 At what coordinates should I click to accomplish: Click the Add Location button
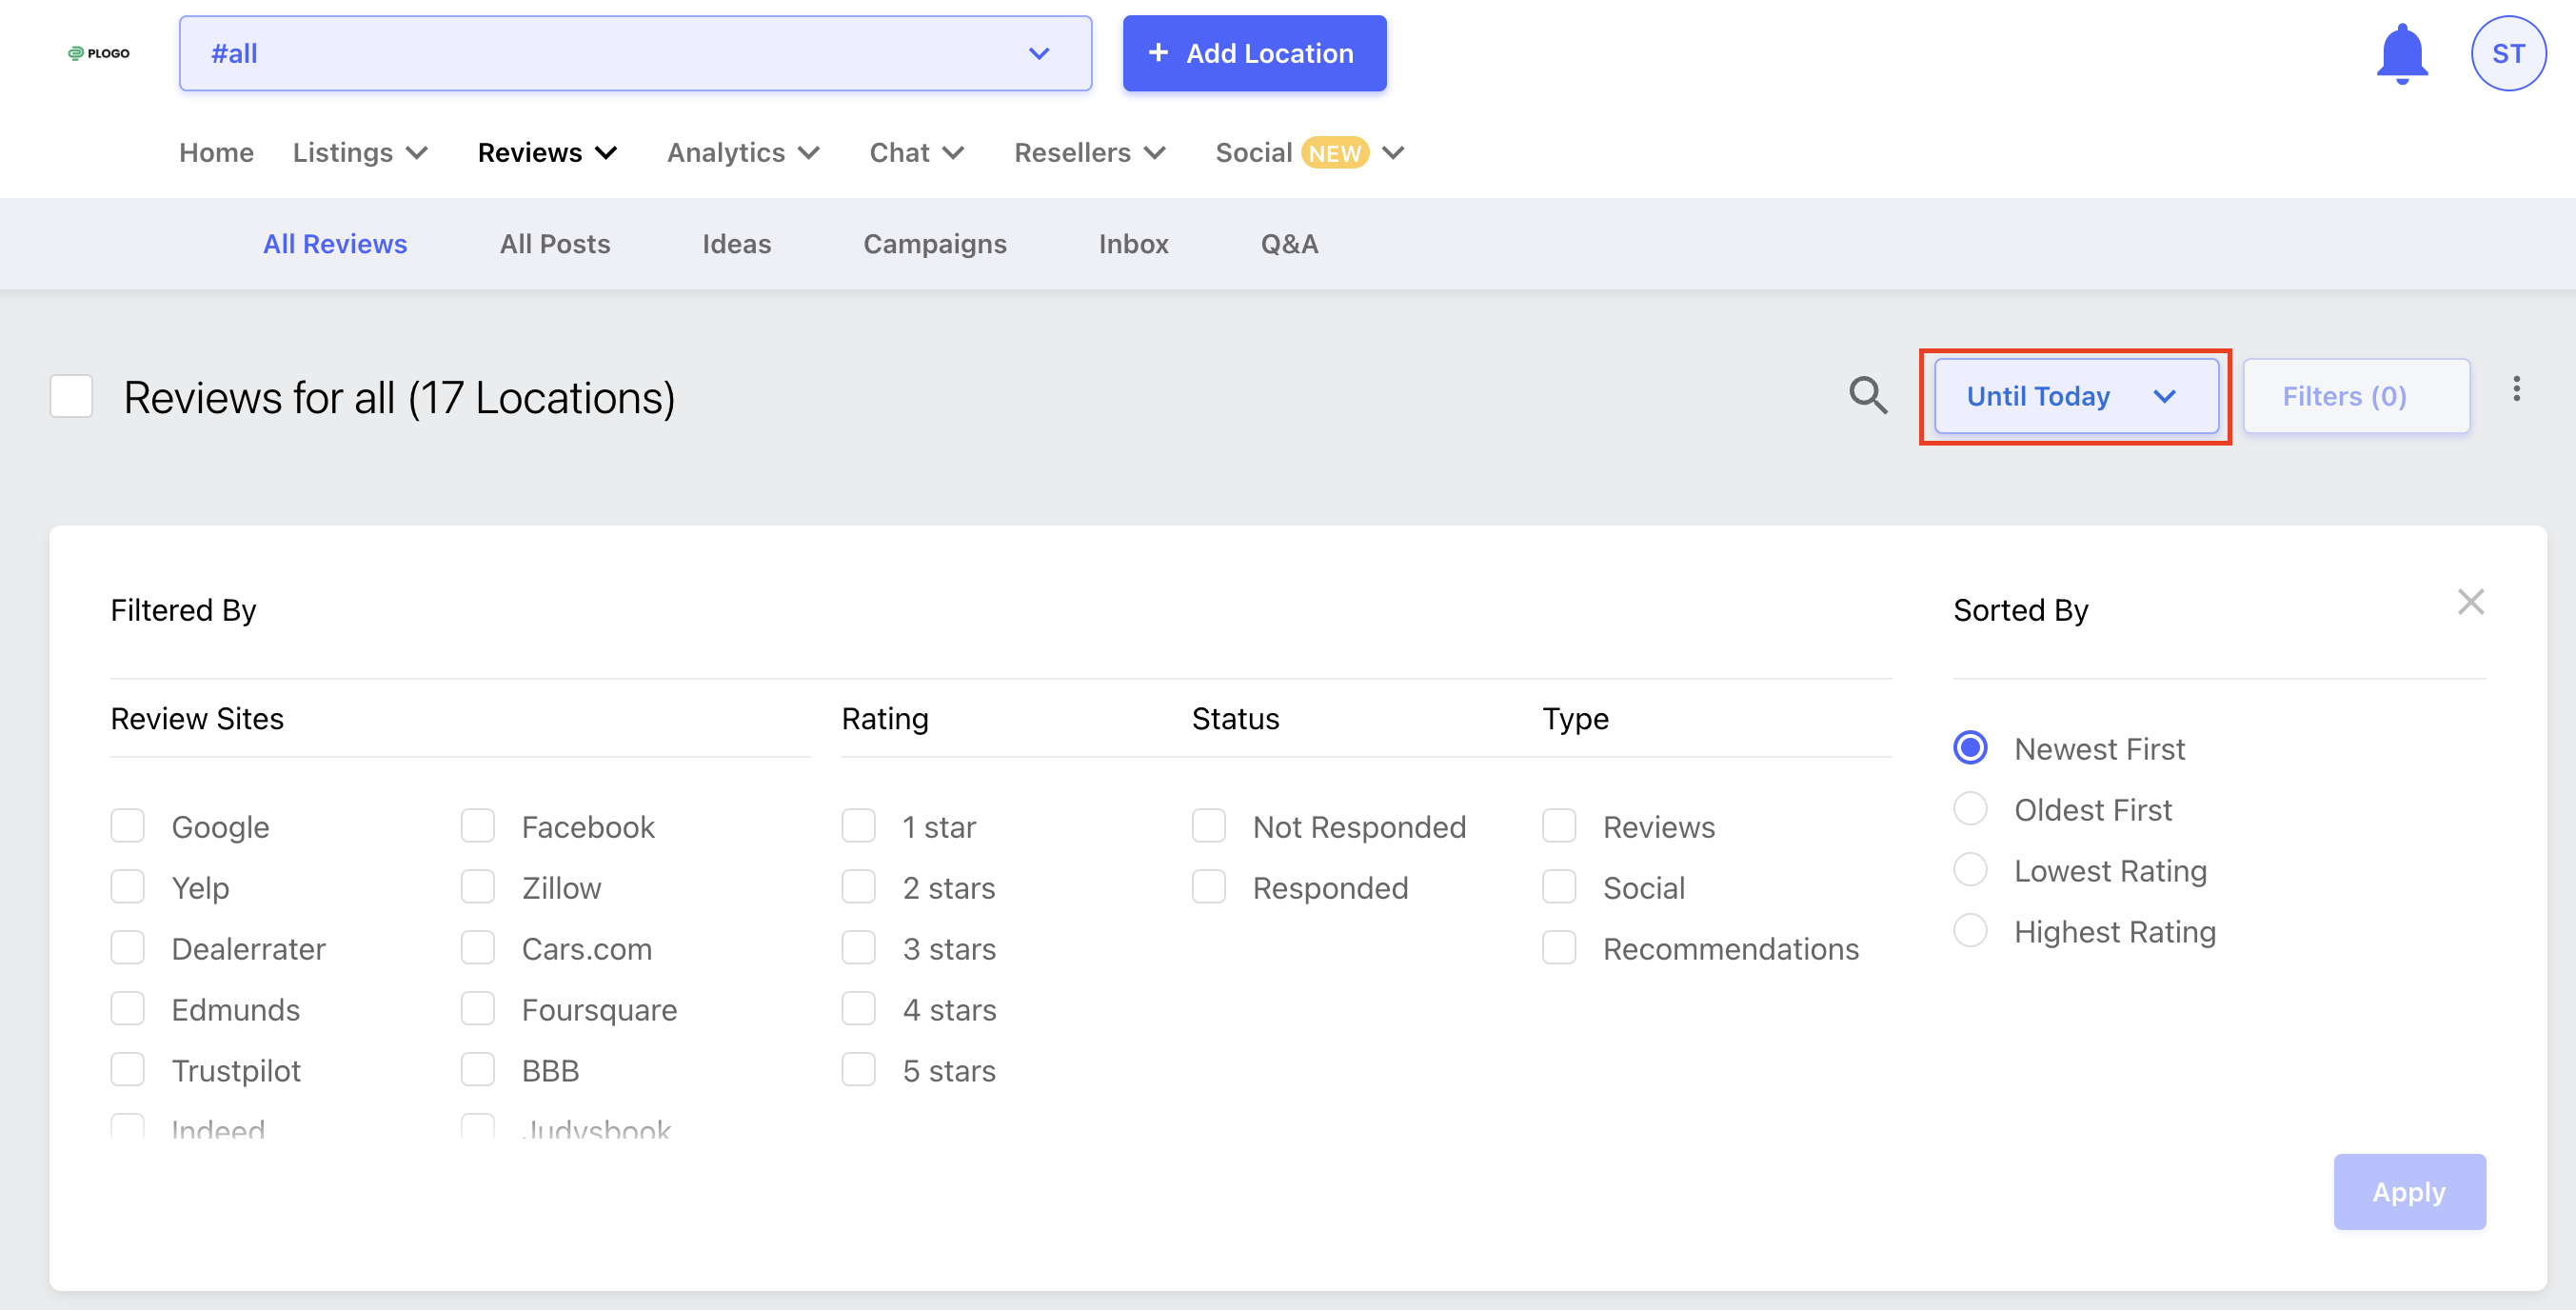[x=1254, y=54]
